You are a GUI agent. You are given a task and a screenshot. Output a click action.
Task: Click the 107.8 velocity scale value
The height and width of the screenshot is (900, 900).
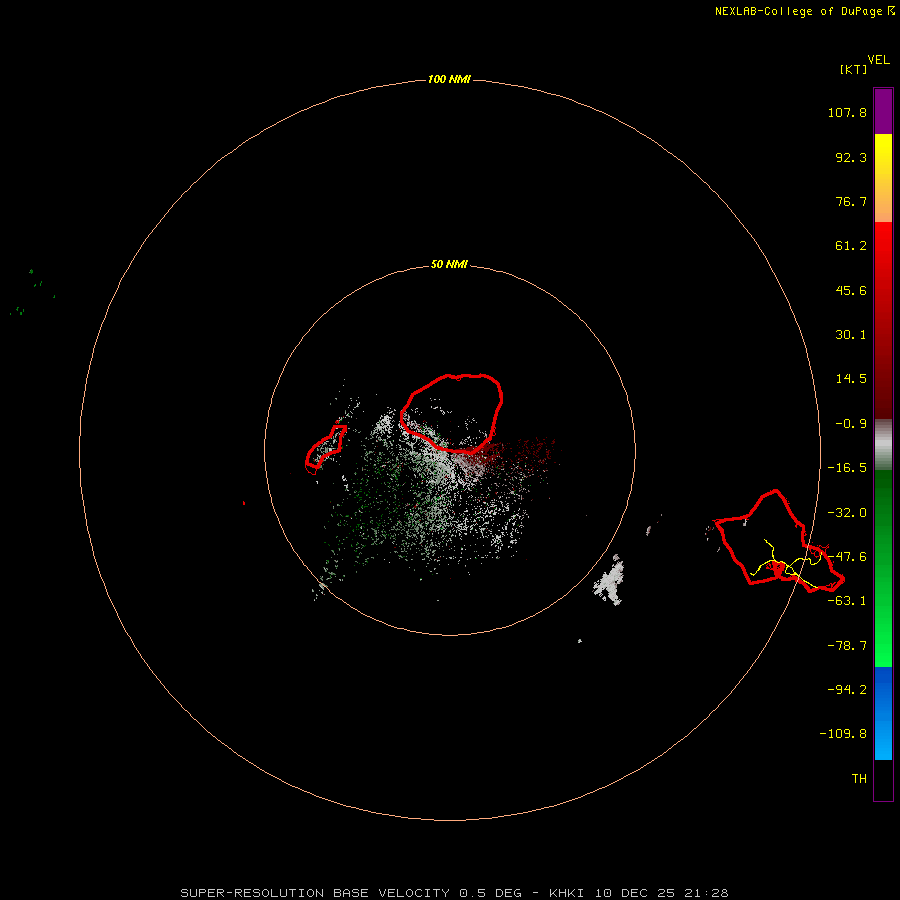(847, 112)
